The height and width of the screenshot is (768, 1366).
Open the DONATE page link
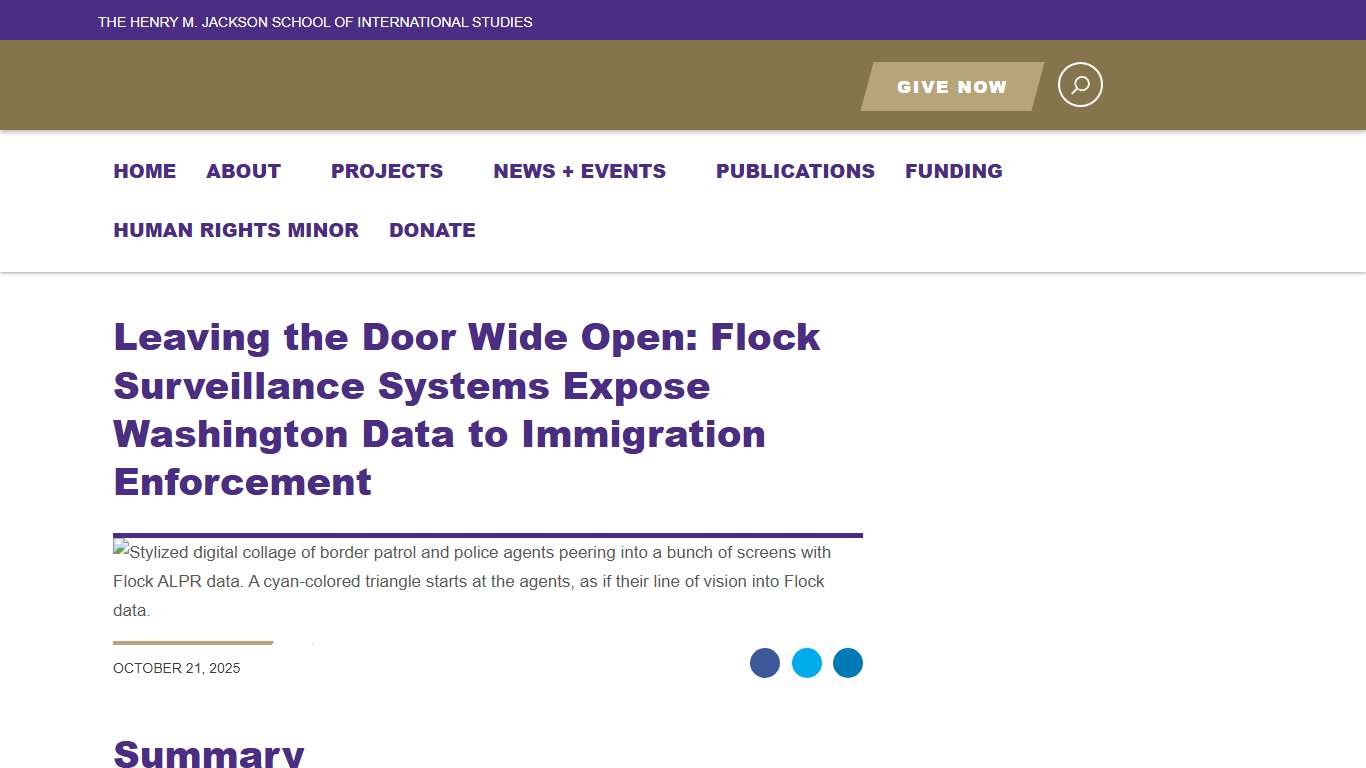pyautogui.click(x=432, y=230)
